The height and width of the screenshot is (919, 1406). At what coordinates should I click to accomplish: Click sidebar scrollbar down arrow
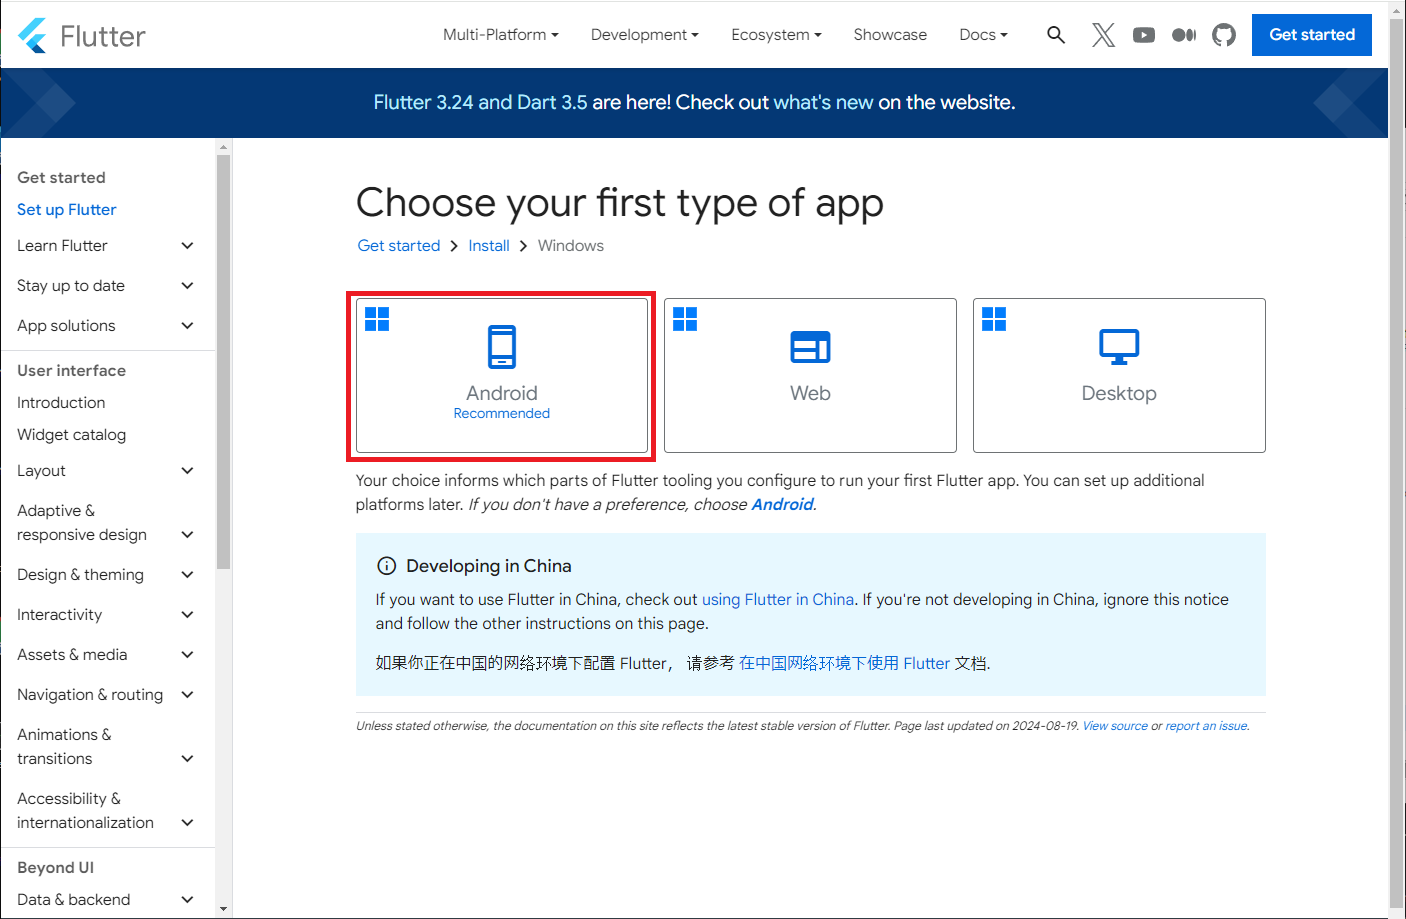coord(223,909)
